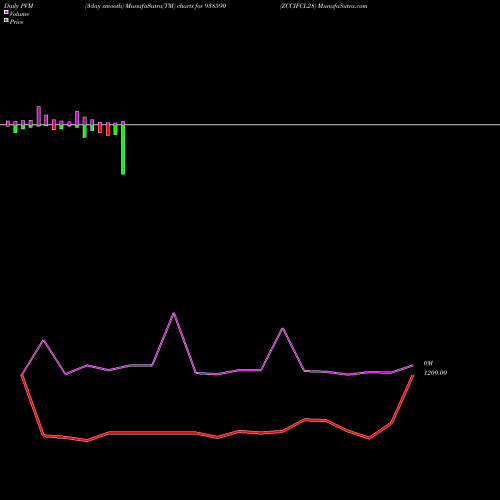Click the tallest magenta bar in histogram

(x=39, y=116)
